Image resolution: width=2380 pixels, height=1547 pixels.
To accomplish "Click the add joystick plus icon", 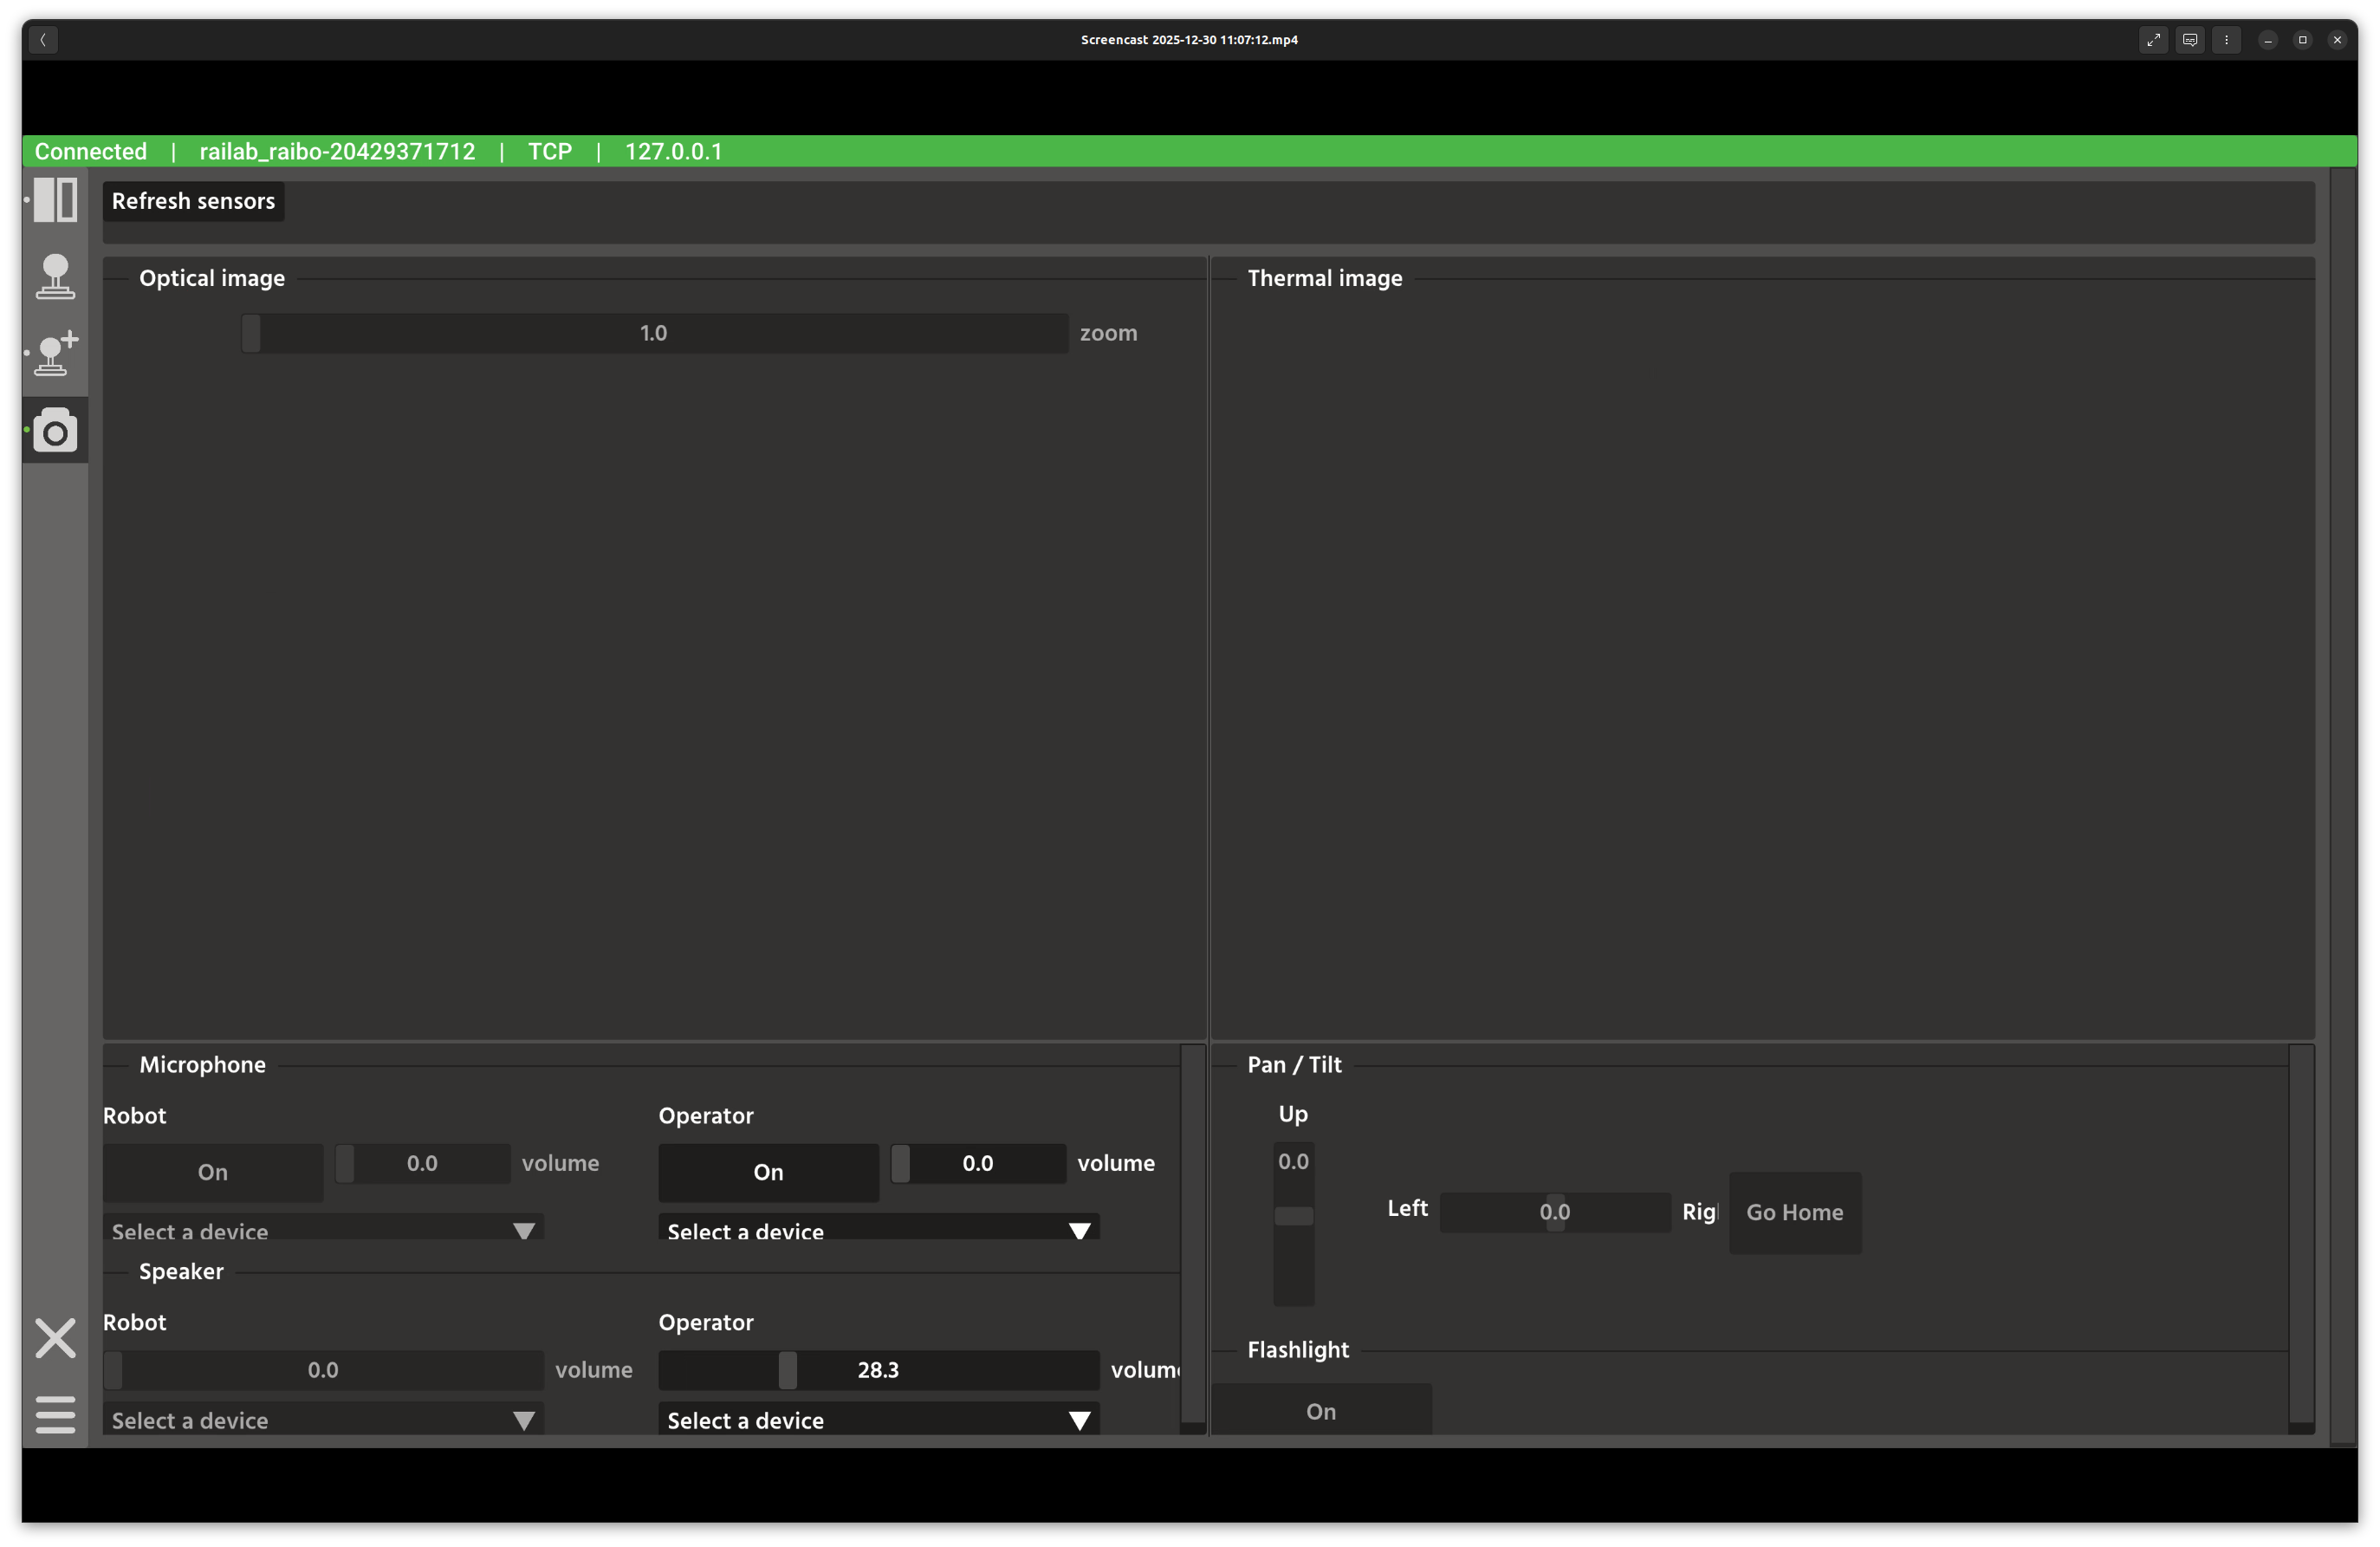I will [55, 353].
